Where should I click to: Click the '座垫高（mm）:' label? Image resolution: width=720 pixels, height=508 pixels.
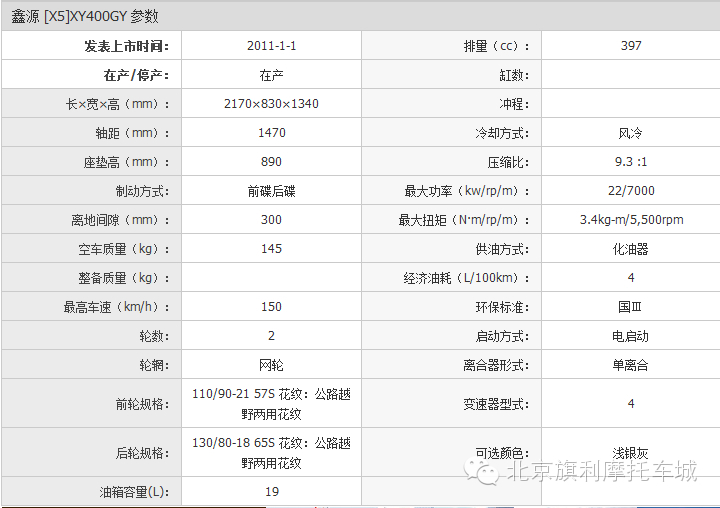pyautogui.click(x=126, y=162)
